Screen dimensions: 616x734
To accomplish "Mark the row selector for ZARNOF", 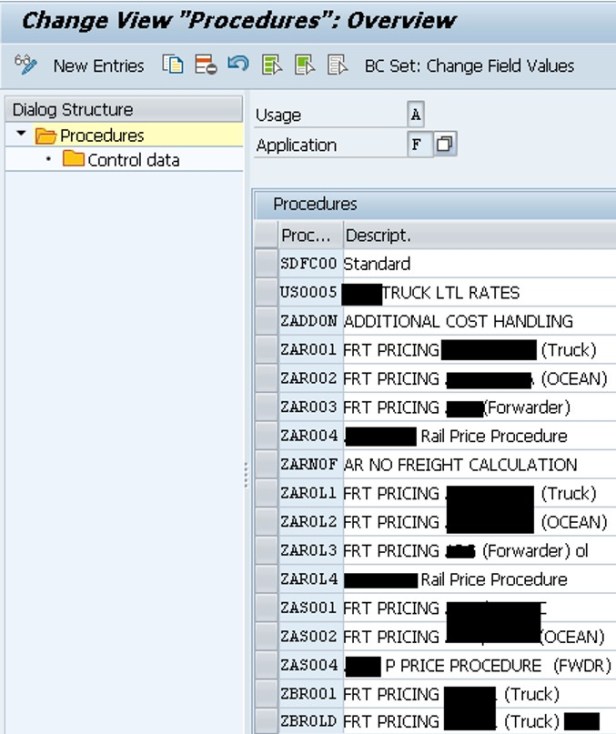I will click(x=265, y=465).
